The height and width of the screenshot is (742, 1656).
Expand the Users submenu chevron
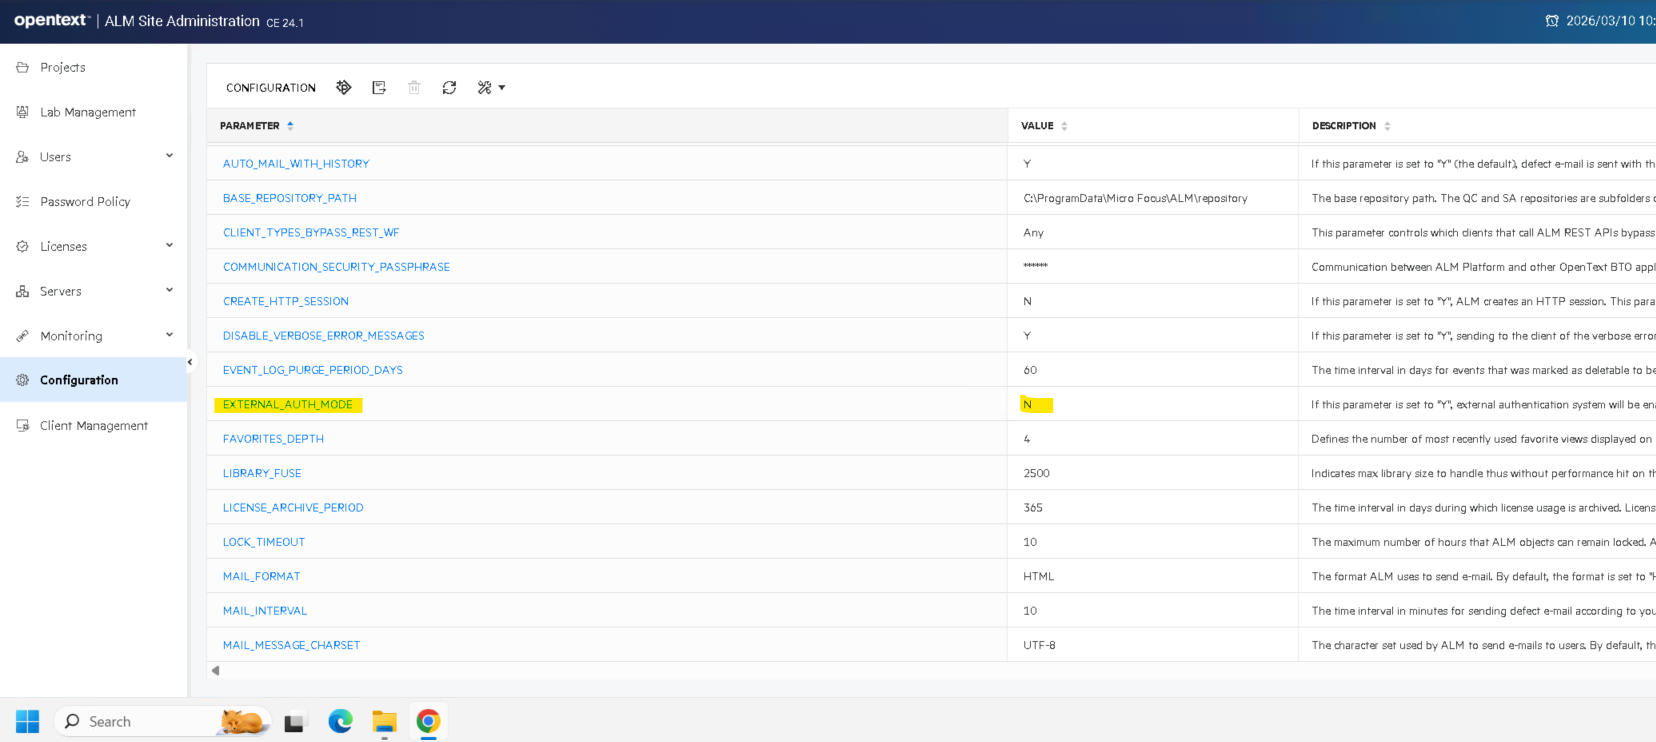[169, 155]
